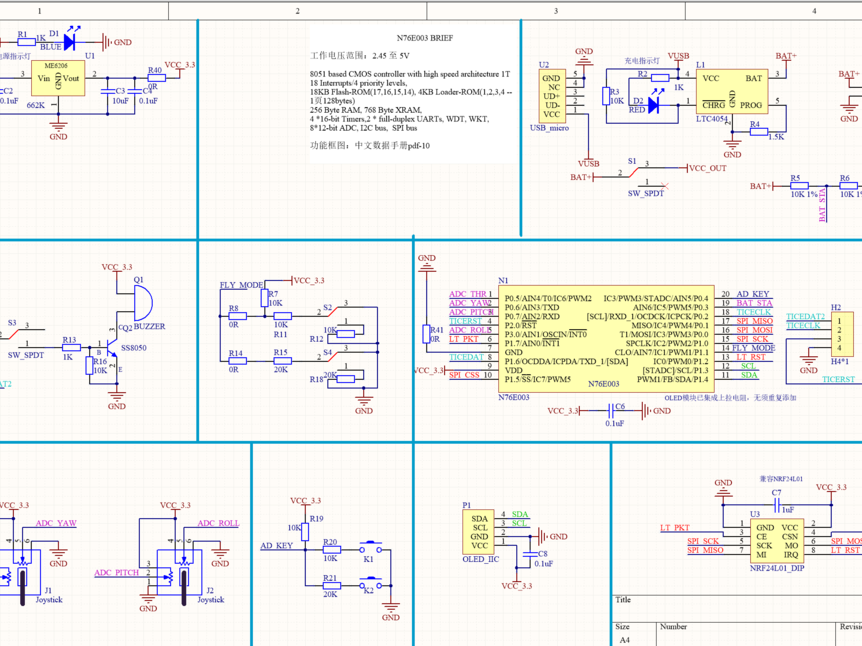The image size is (862, 646).
Task: Select resistor R3 10K
Action: [x=606, y=96]
